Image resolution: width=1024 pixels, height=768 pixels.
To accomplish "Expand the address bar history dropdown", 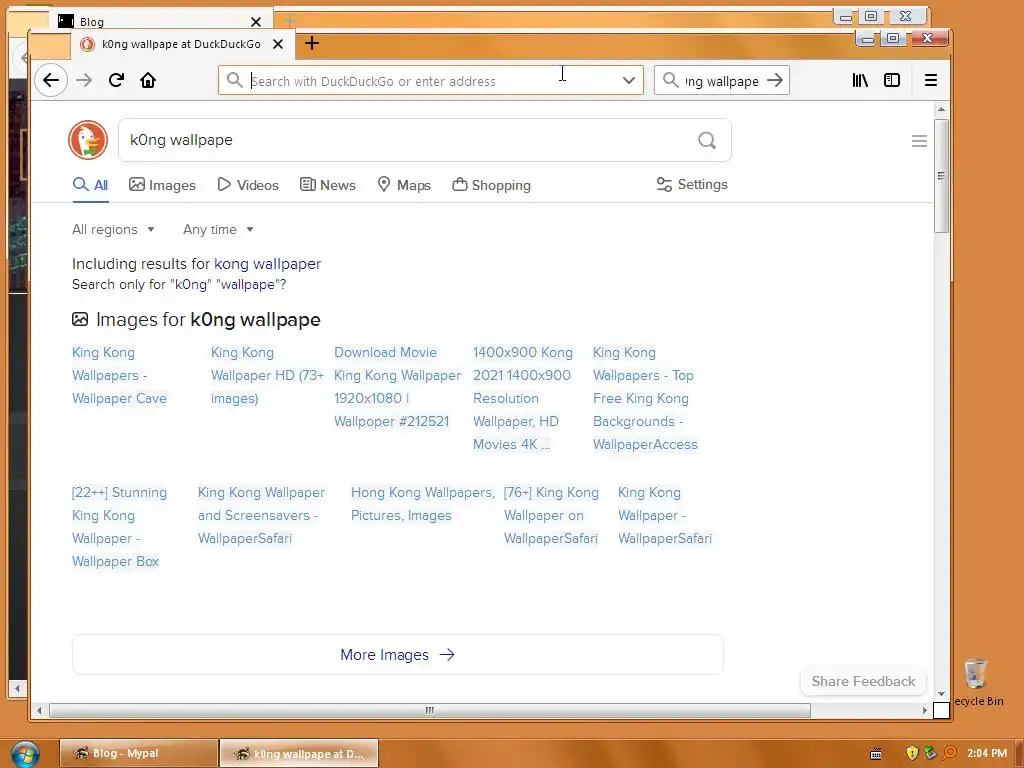I will [628, 80].
